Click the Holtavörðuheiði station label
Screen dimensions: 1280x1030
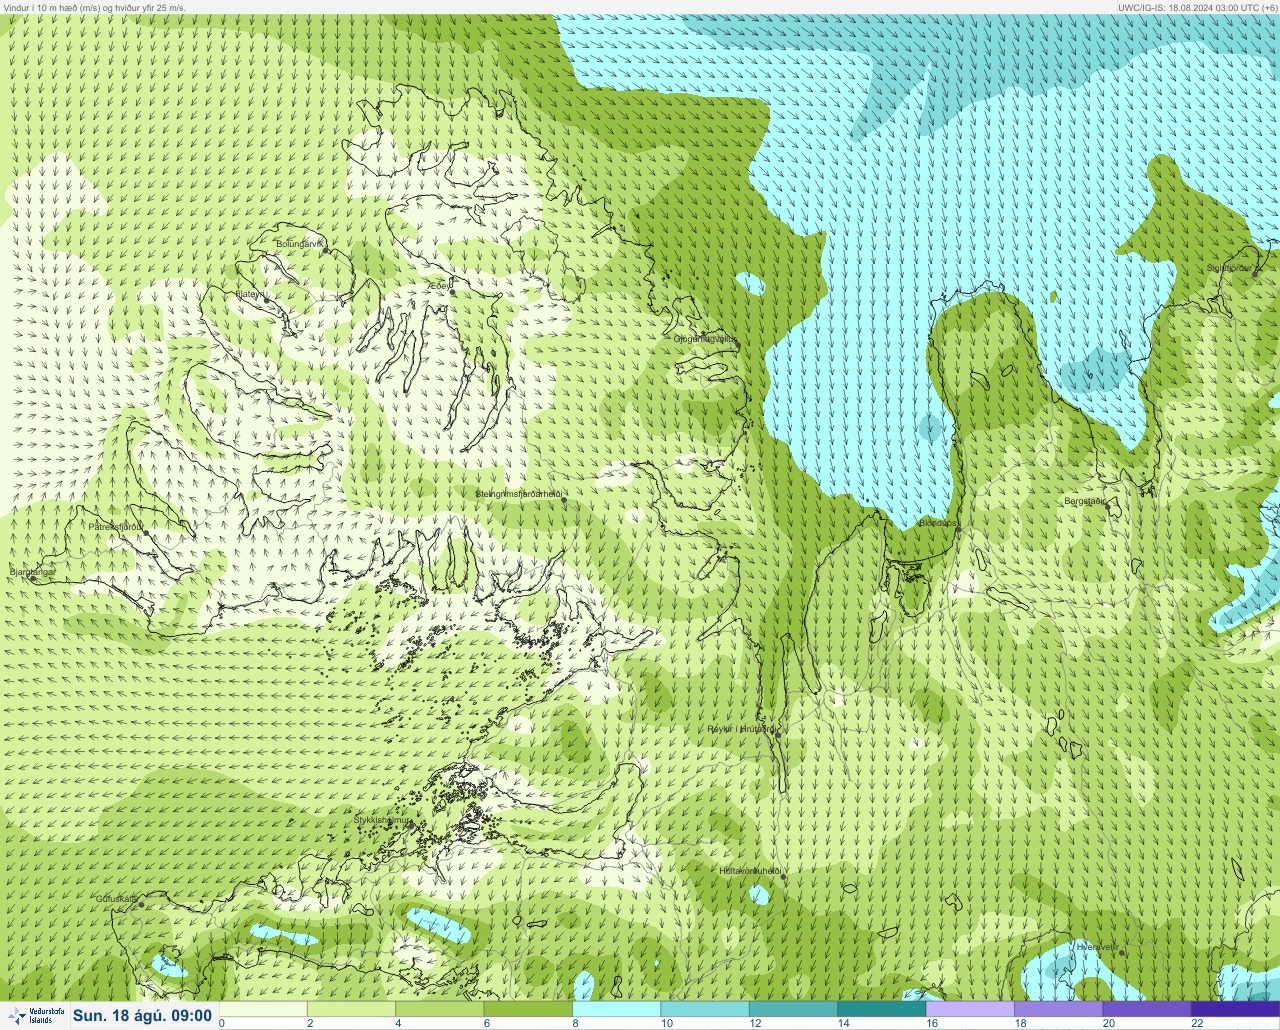click(749, 871)
